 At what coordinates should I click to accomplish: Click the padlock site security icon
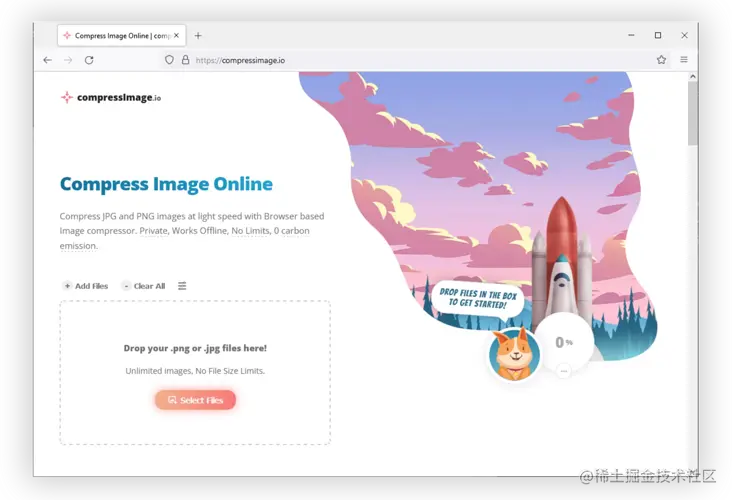[x=185, y=60]
